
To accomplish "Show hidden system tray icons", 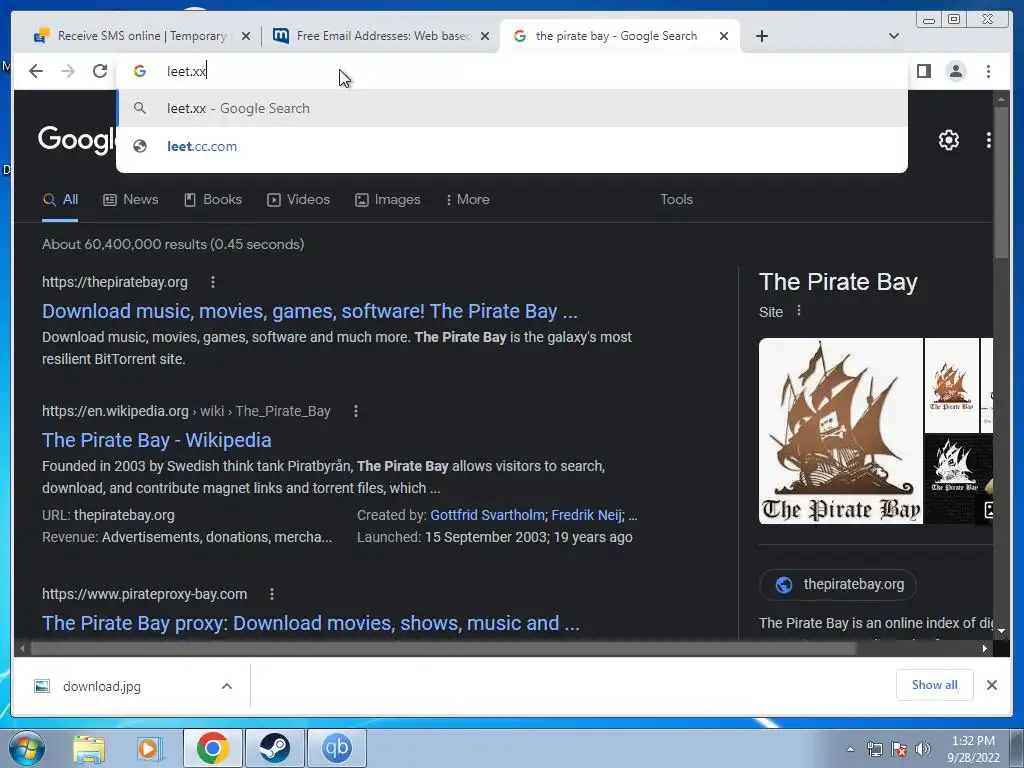I will 850,749.
